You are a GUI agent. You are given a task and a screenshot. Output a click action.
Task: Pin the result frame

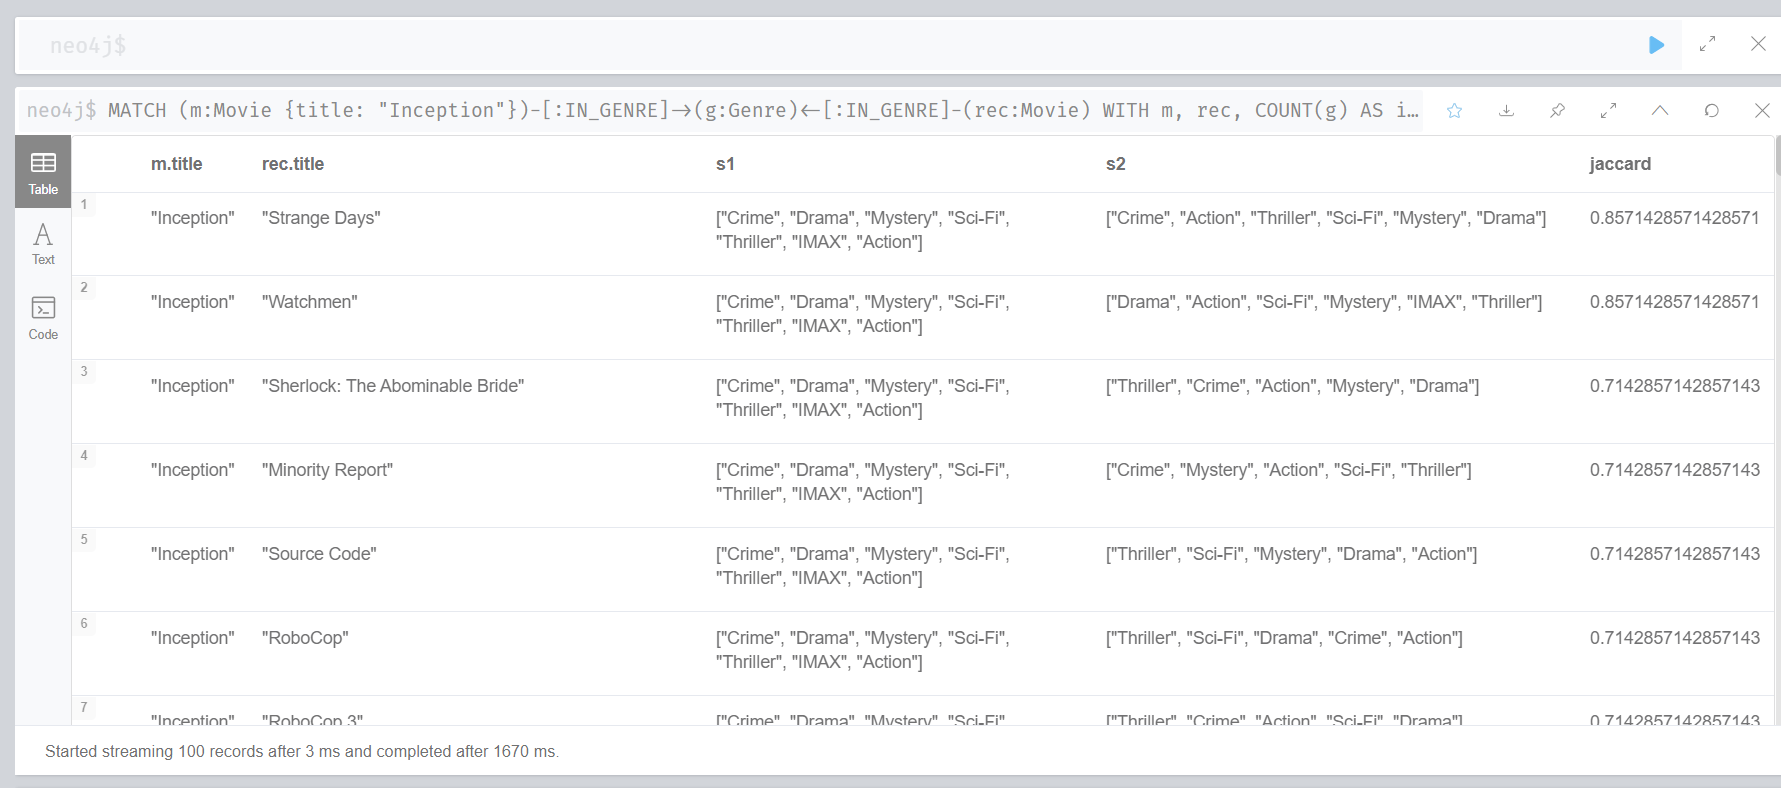click(x=1557, y=110)
